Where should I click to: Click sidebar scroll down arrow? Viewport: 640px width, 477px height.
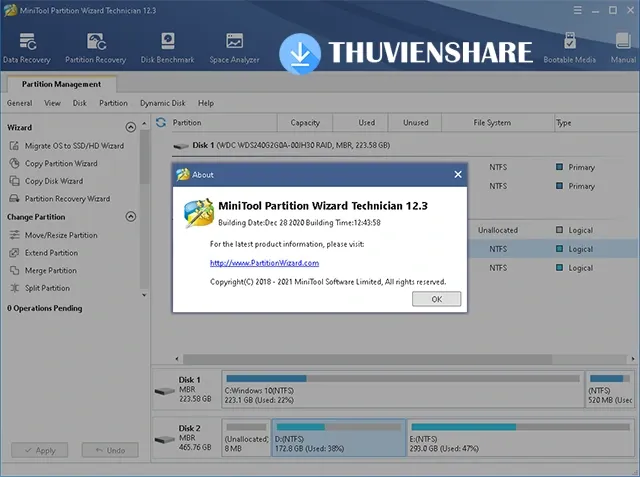point(144,295)
